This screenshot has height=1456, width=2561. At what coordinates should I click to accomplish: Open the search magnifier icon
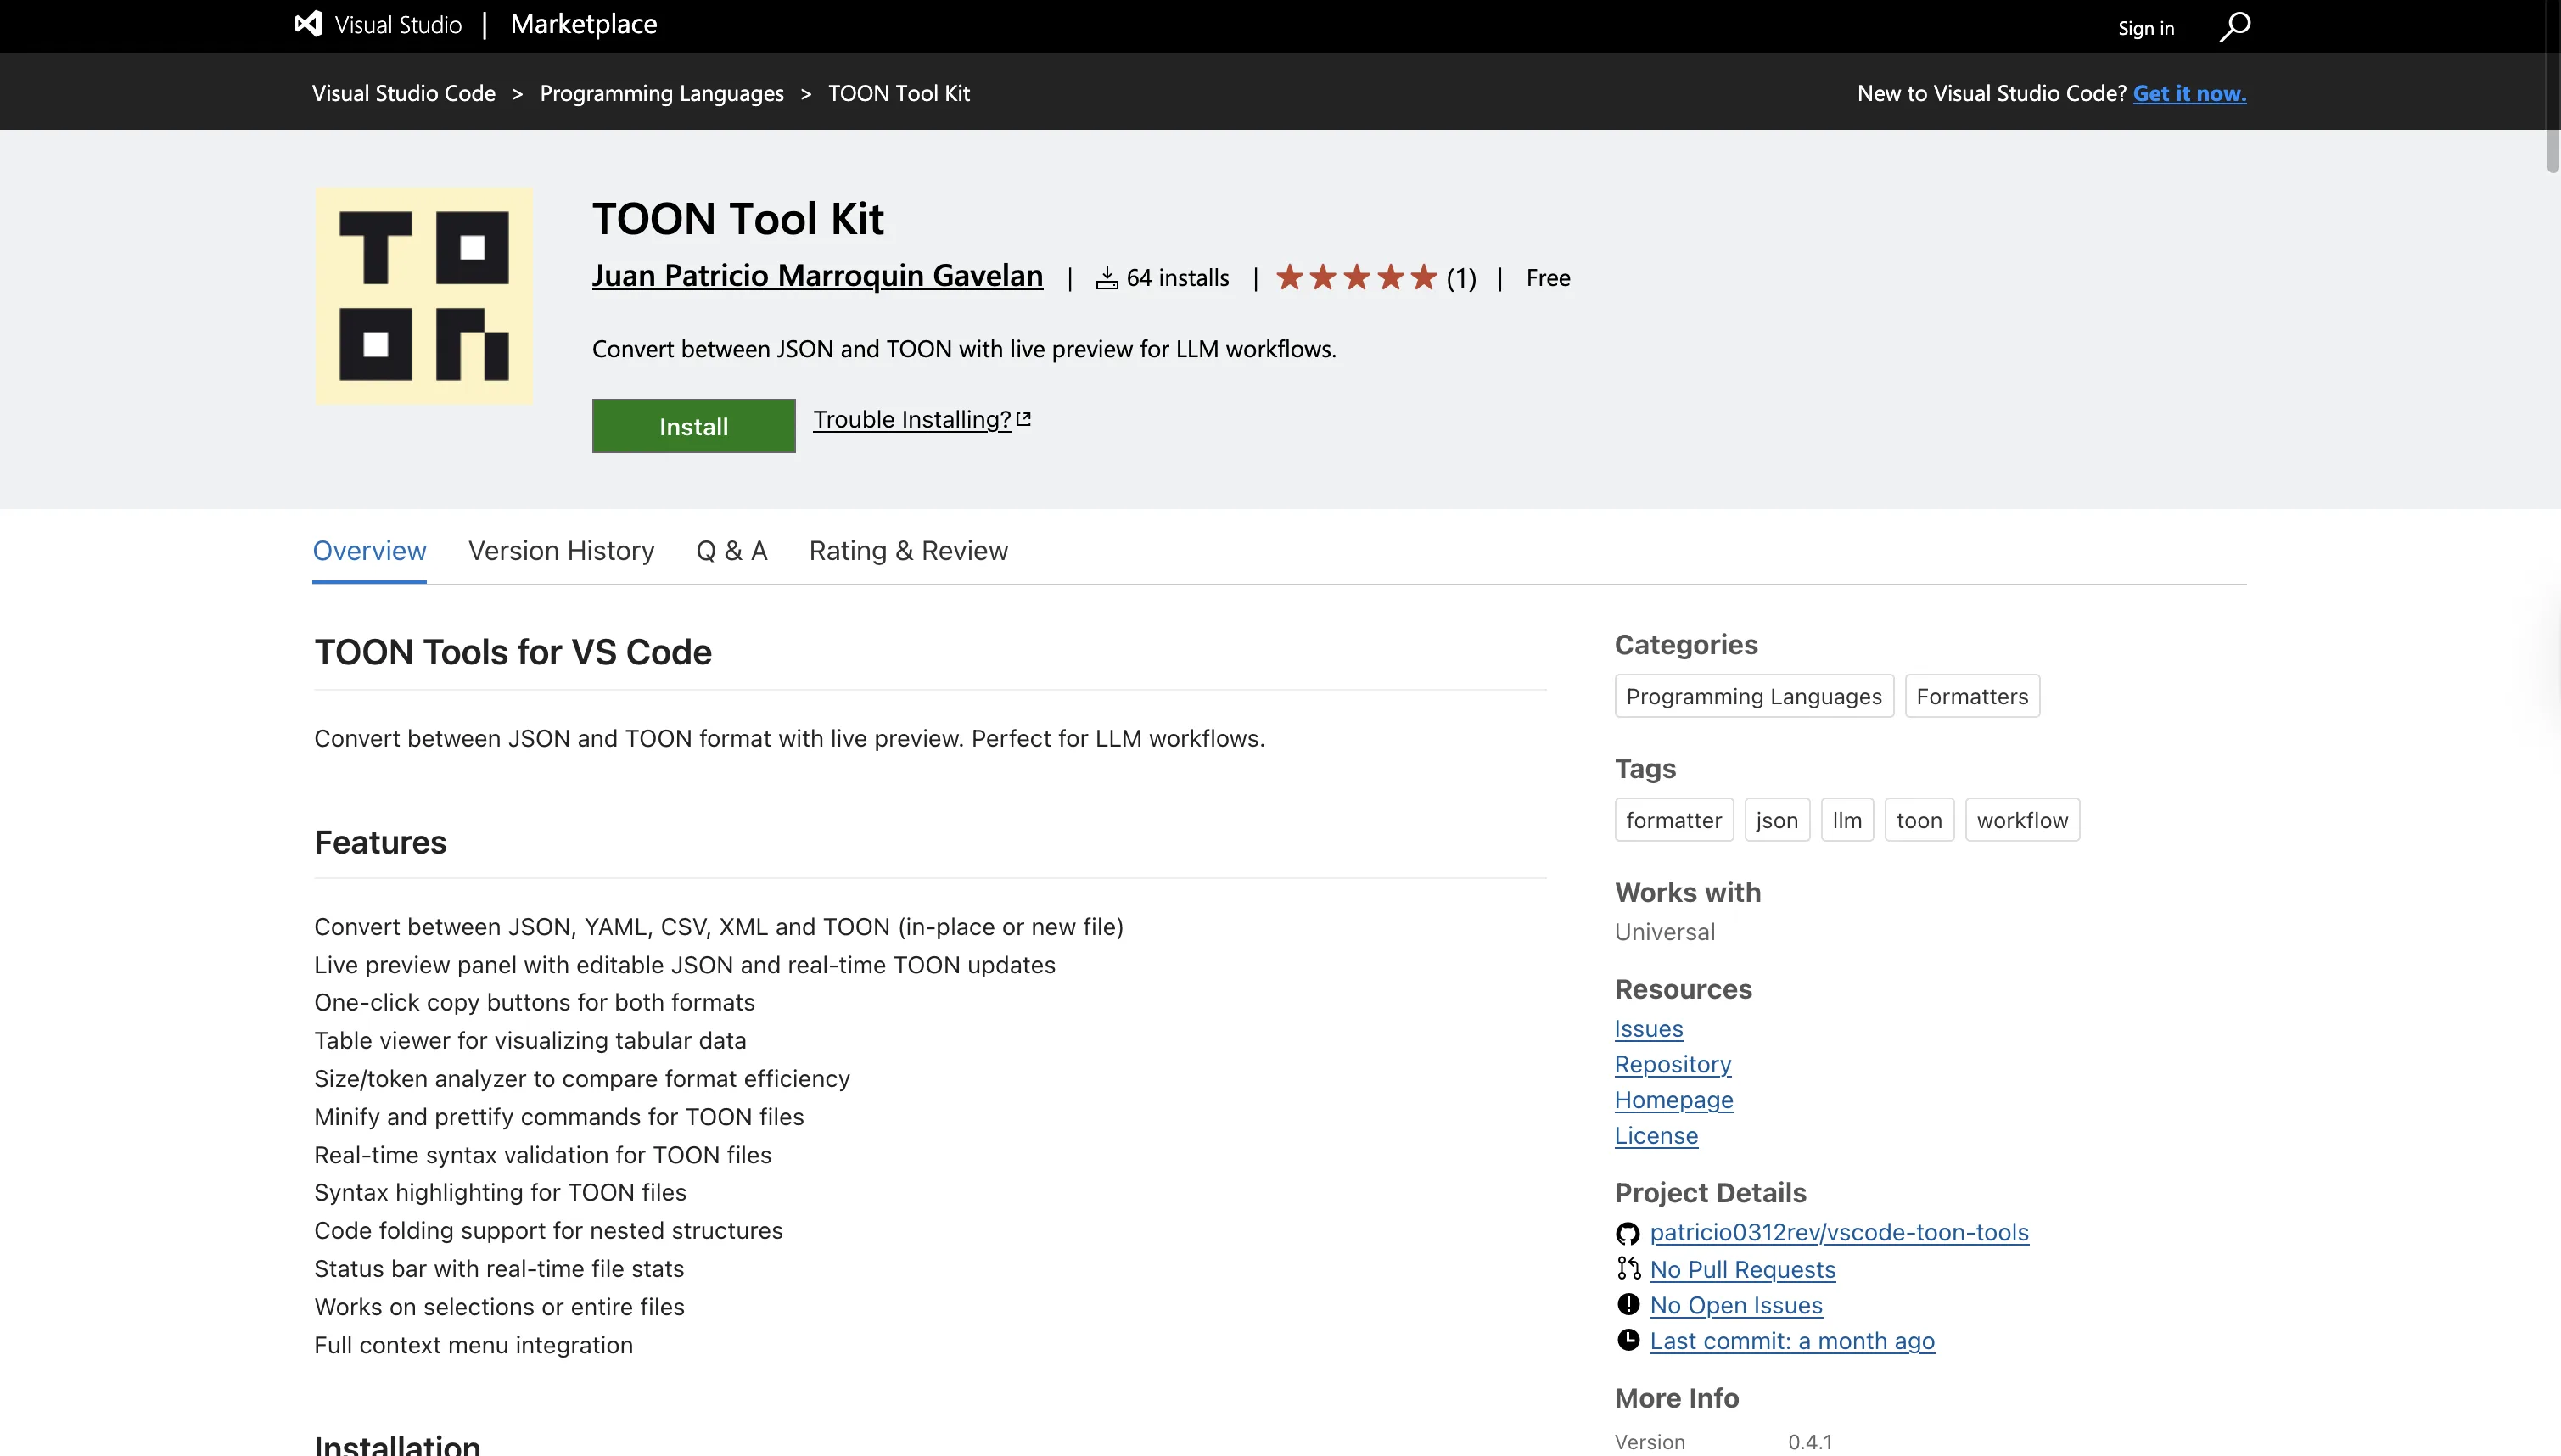[2234, 26]
